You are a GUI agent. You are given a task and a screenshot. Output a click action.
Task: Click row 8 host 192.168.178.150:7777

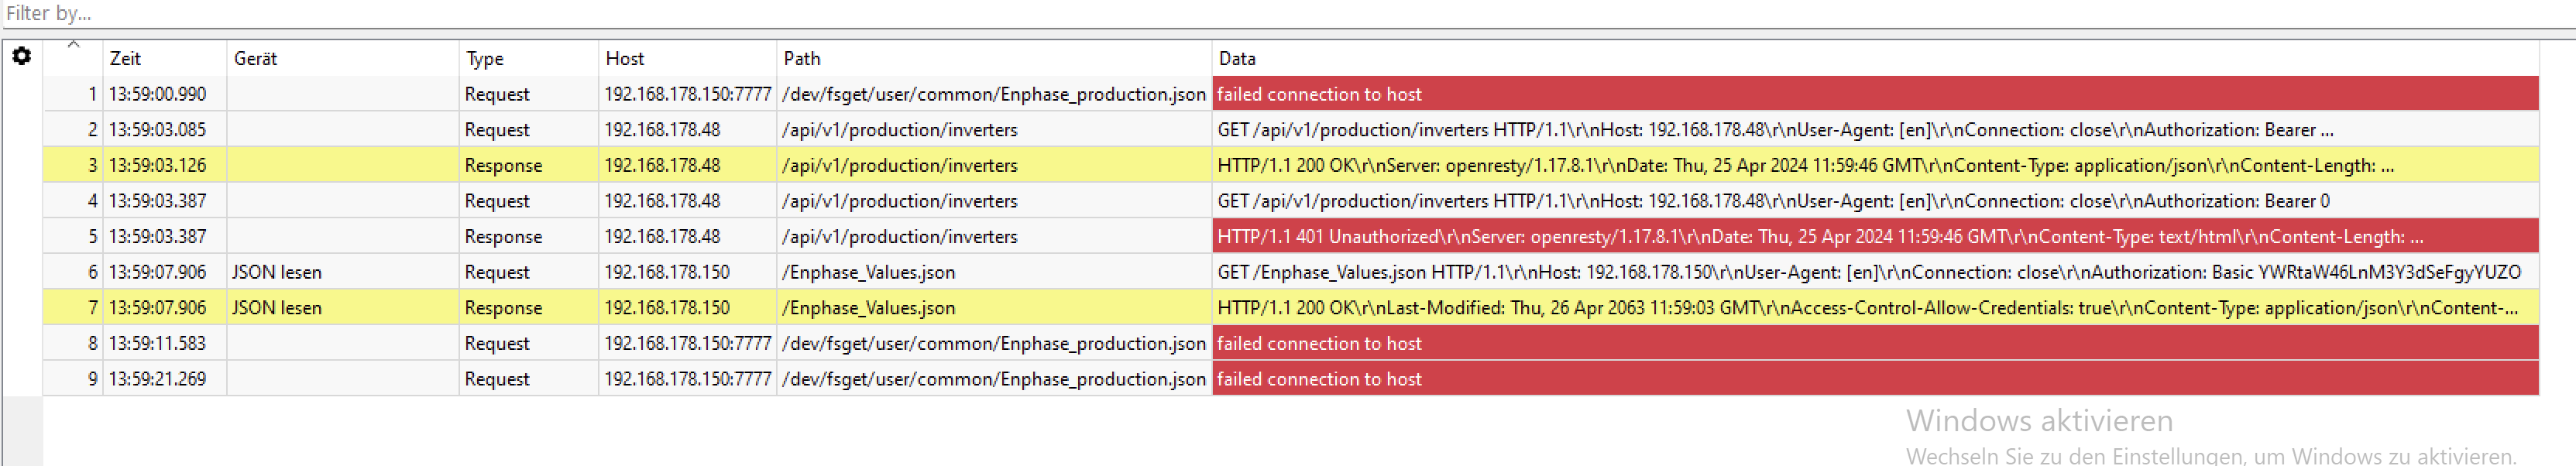687,344
